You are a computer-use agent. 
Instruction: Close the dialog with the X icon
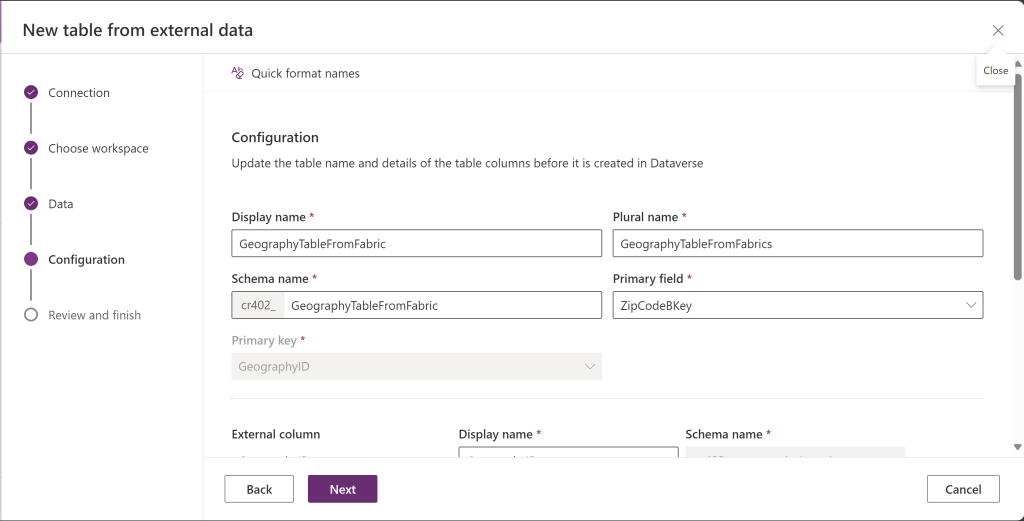997,30
